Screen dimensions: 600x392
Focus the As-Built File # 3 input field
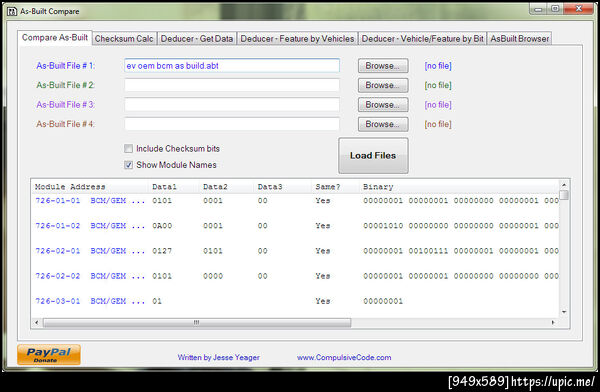coord(232,105)
